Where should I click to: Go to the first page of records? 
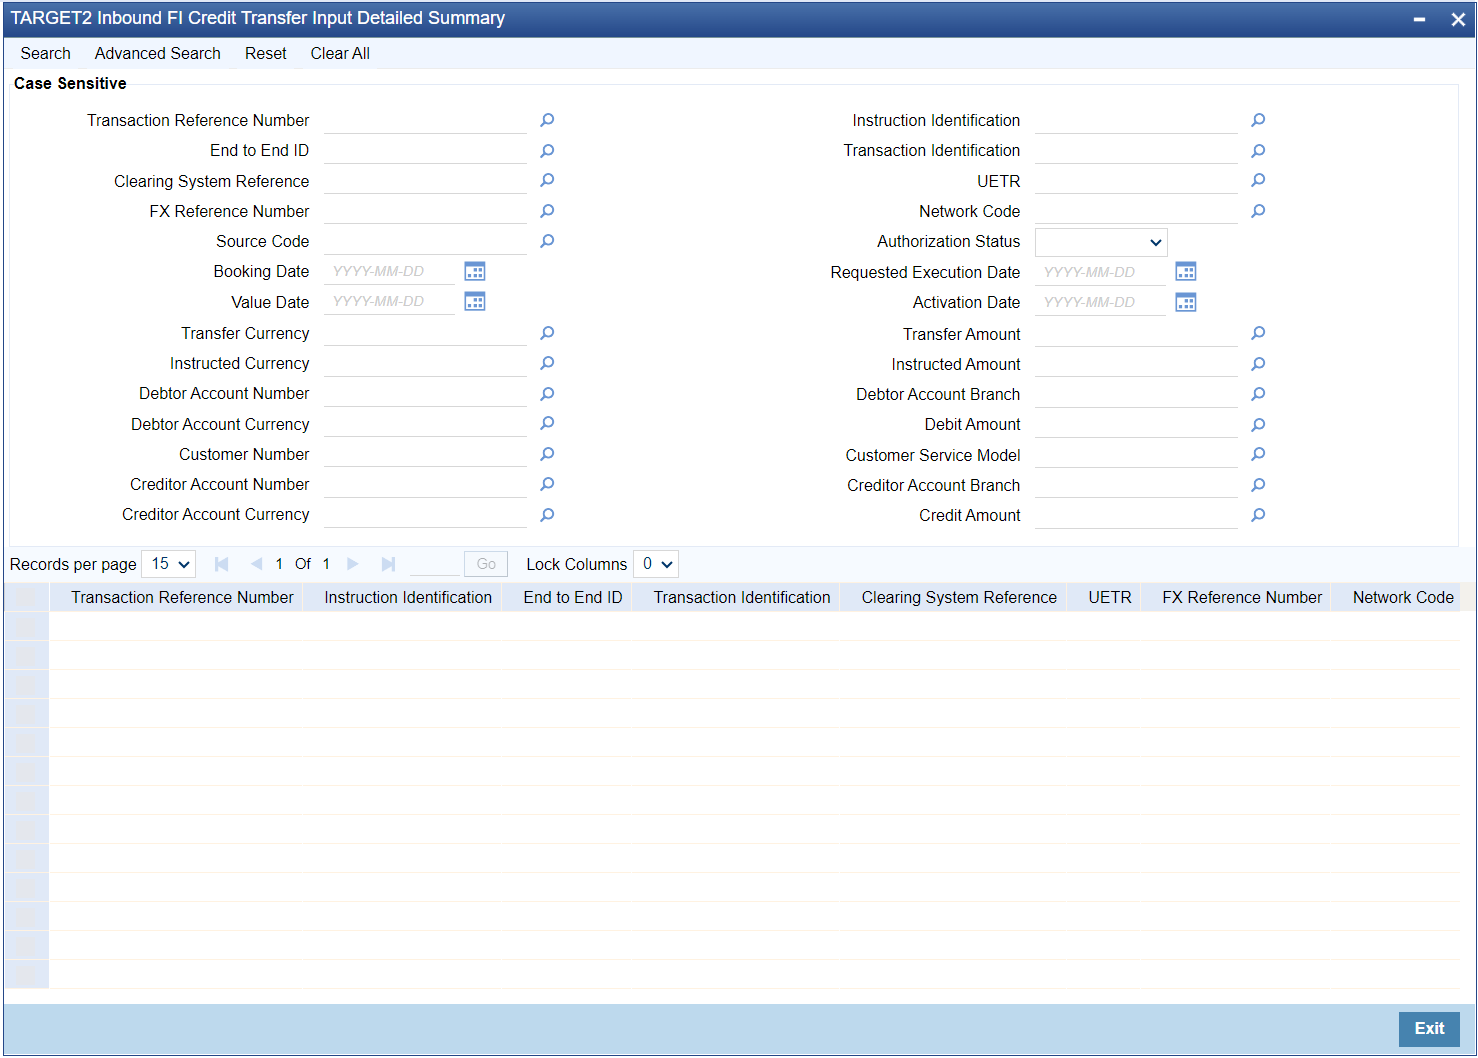tap(222, 564)
